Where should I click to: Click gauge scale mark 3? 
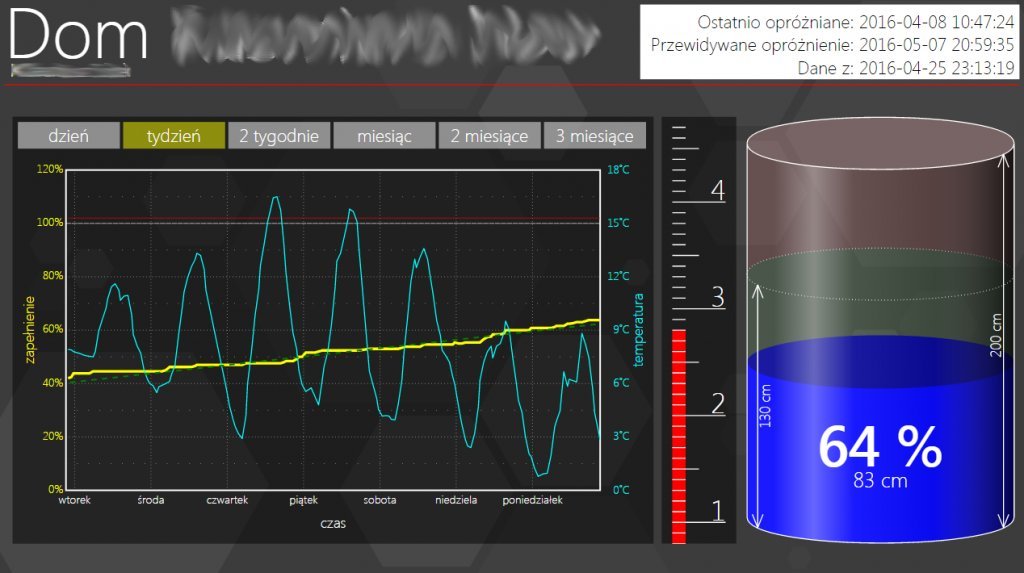point(718,298)
